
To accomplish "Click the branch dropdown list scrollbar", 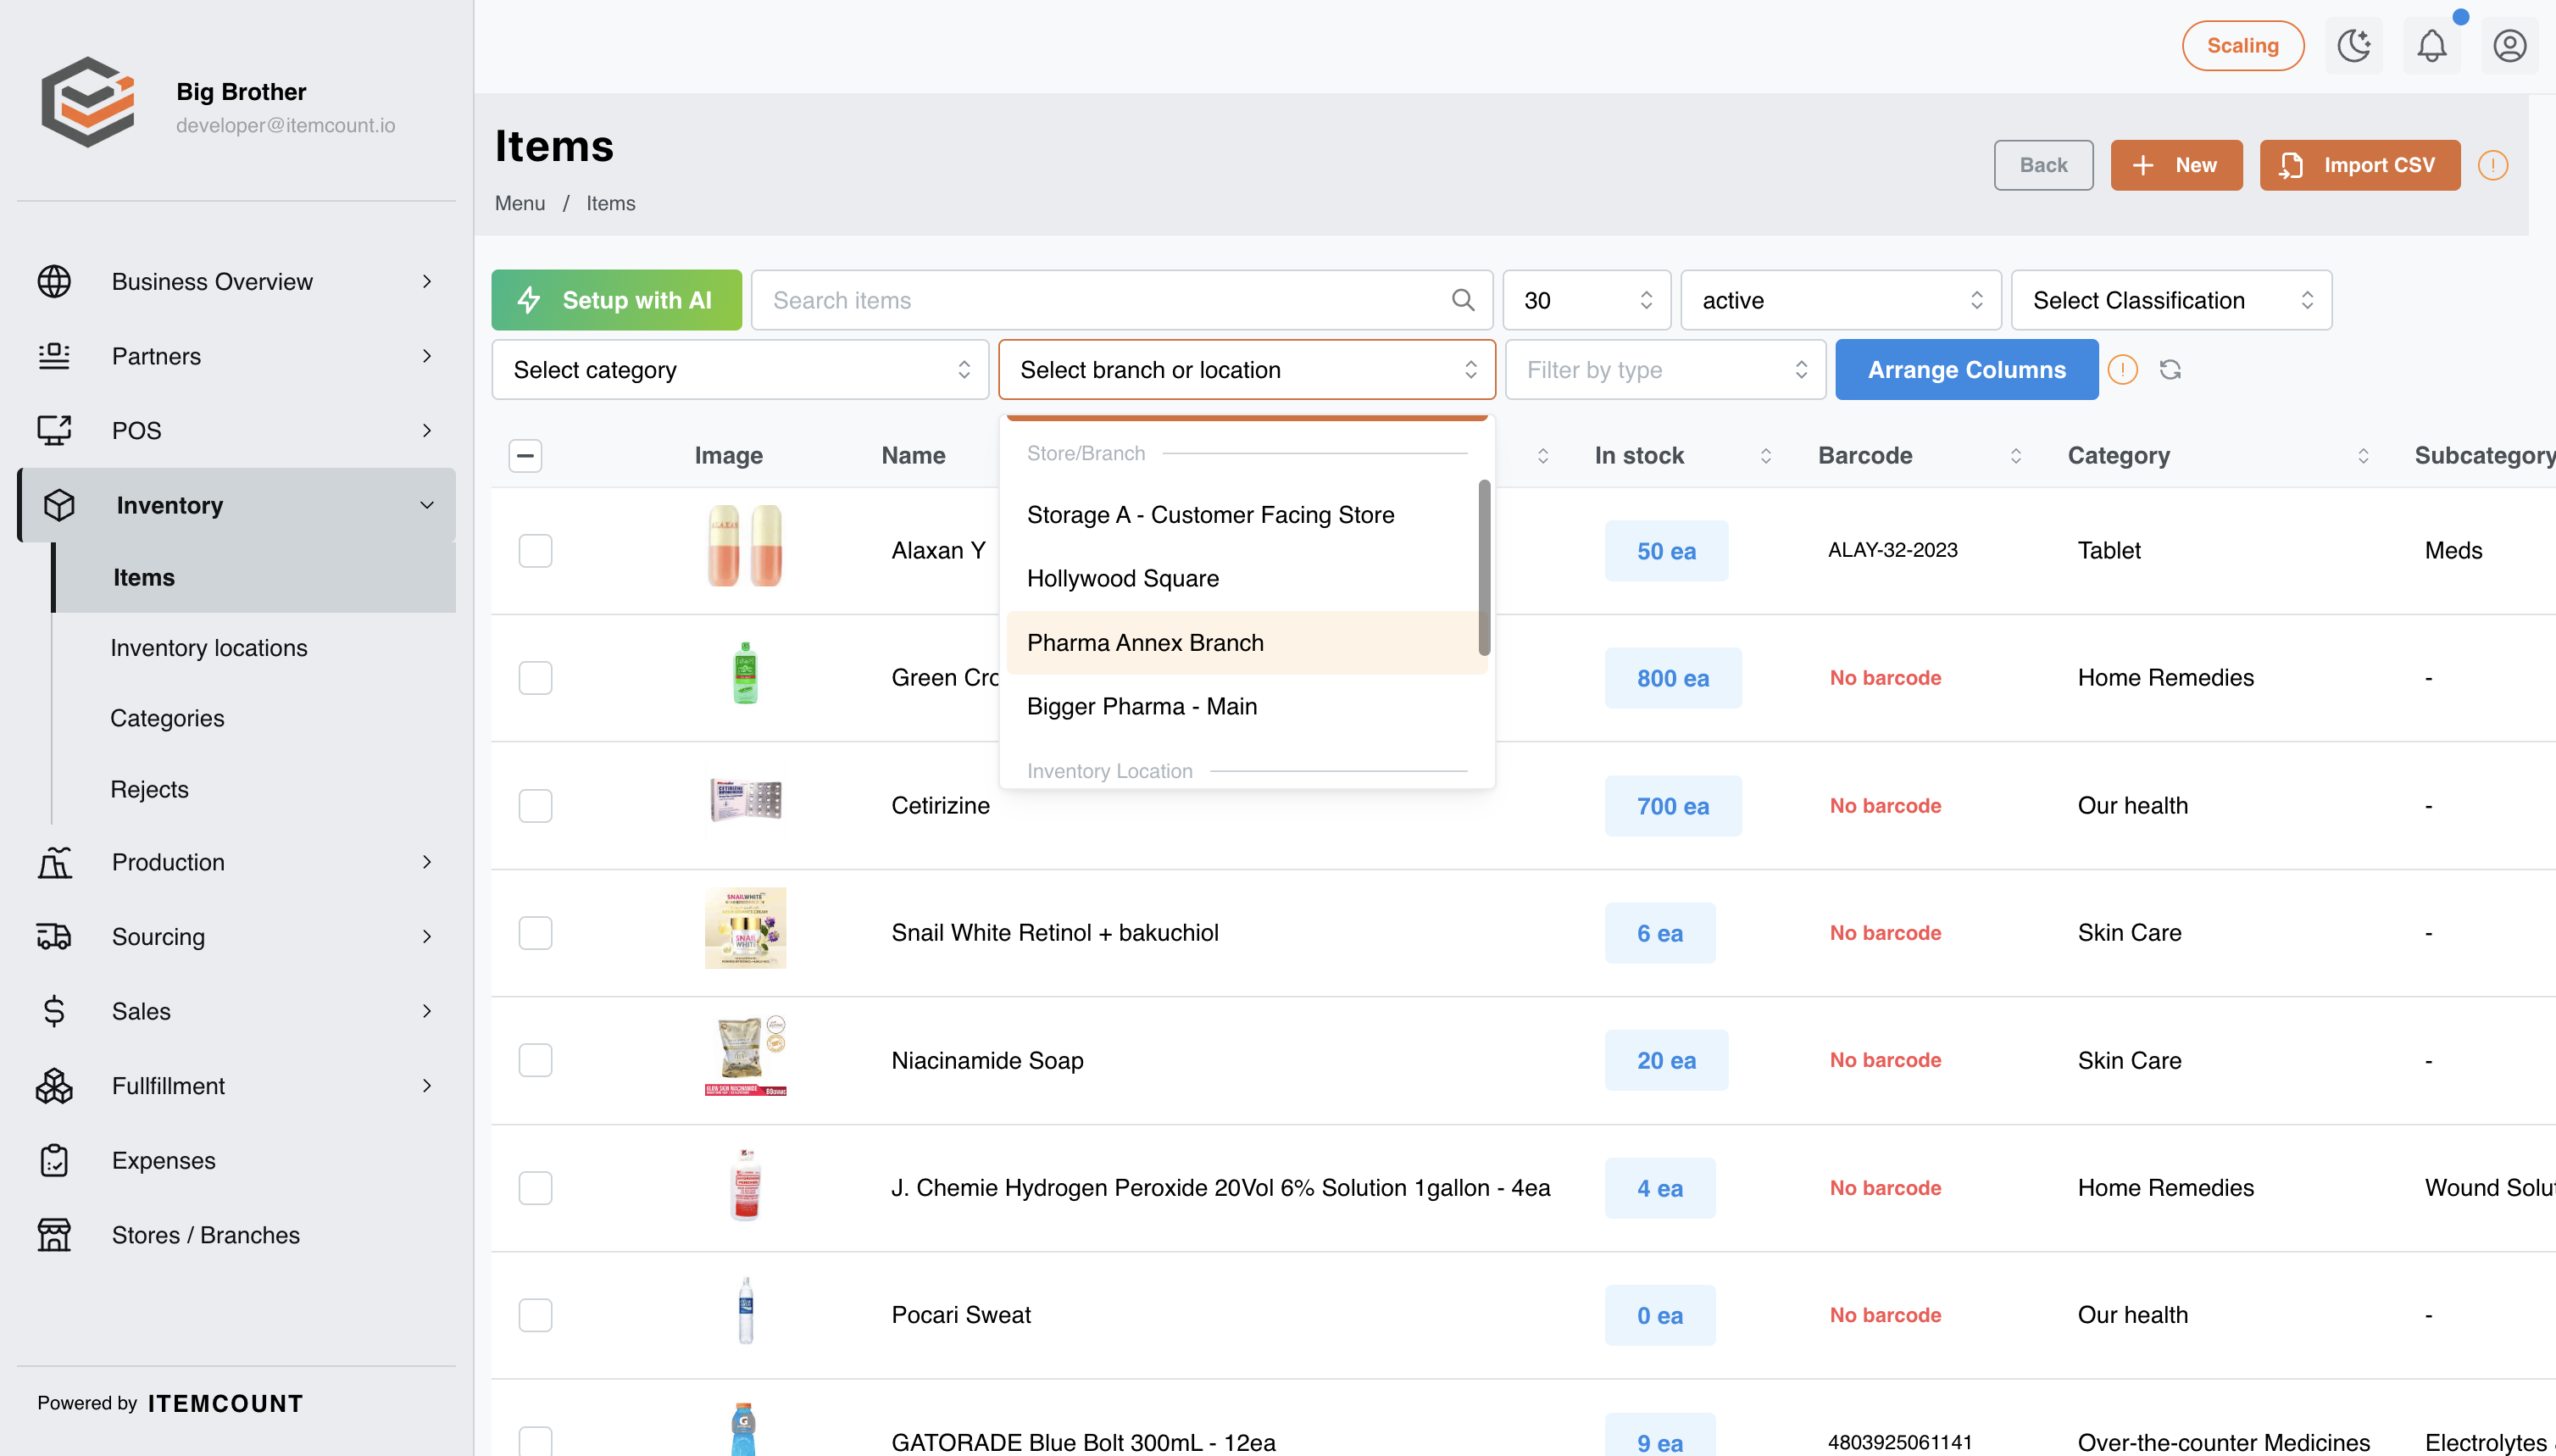I will (1485, 568).
